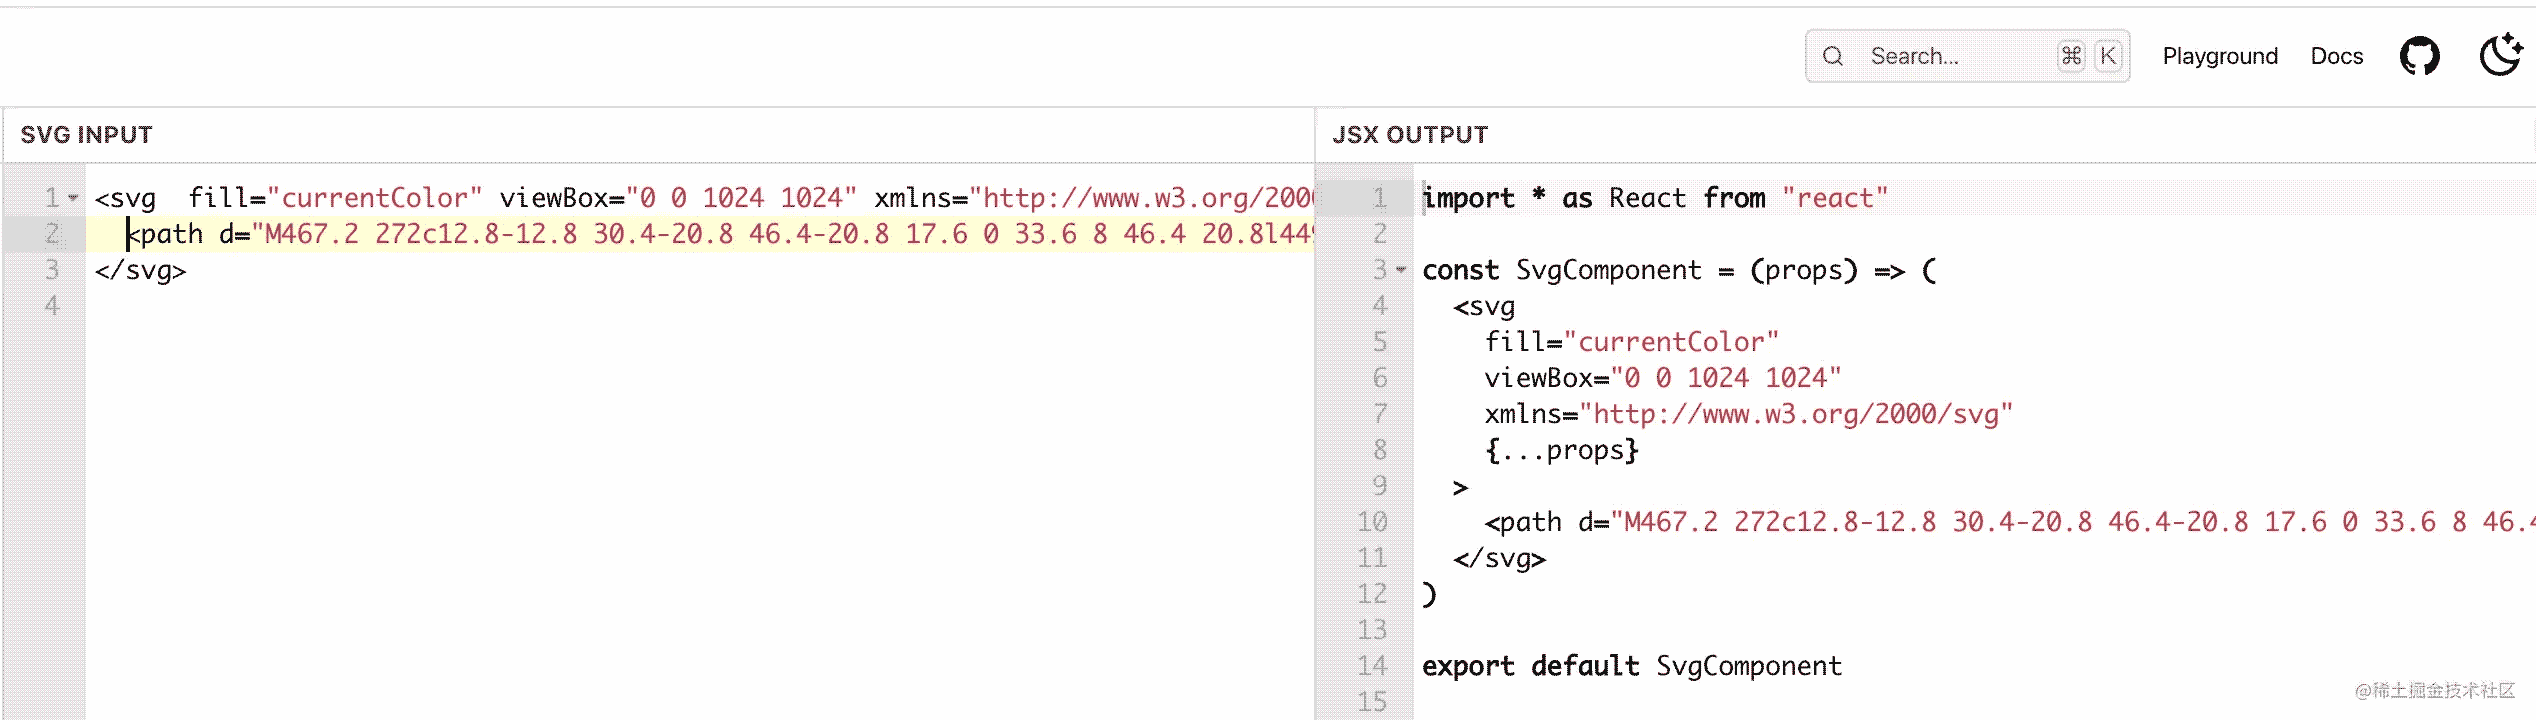2536x720 pixels.
Task: Click the {...props} line in JSX output
Action: [1562, 450]
